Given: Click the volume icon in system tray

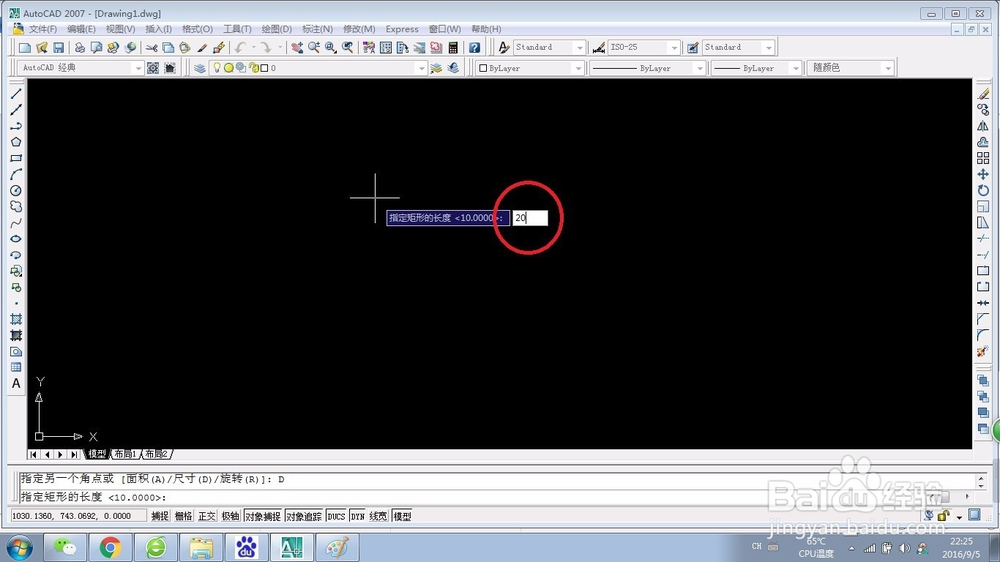Looking at the screenshot, I should (x=904, y=548).
